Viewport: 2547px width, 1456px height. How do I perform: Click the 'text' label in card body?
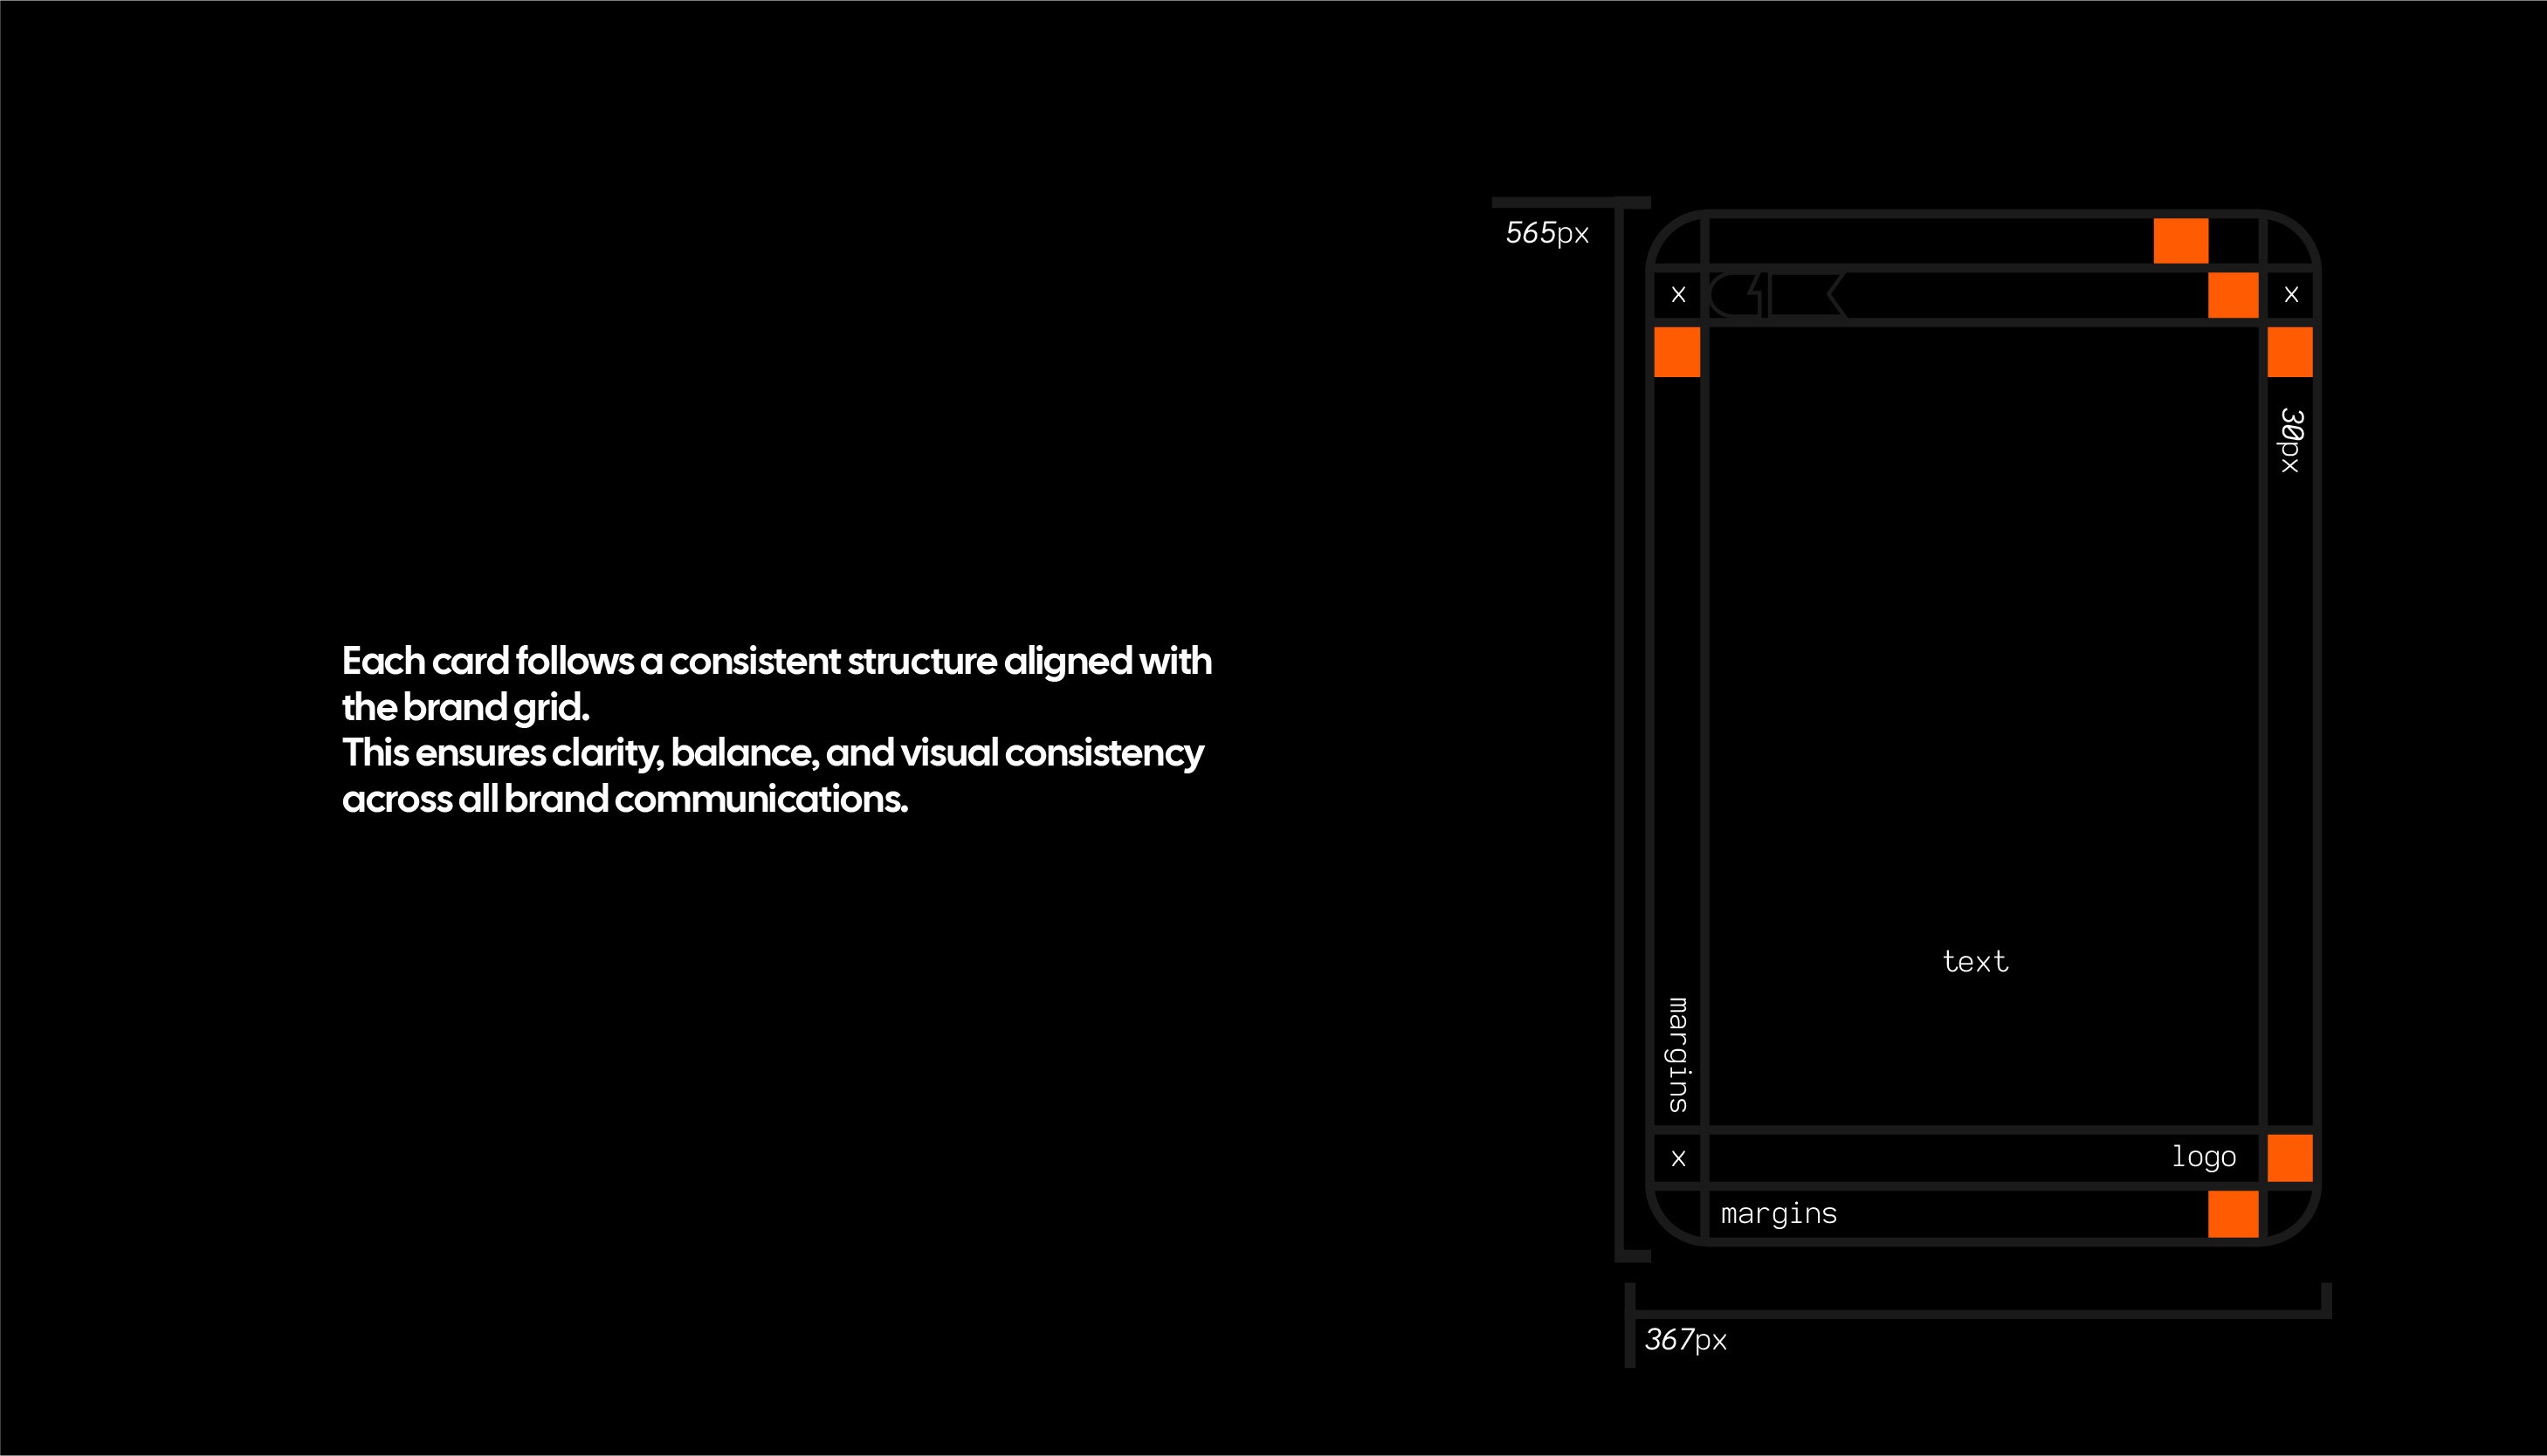tap(1974, 962)
